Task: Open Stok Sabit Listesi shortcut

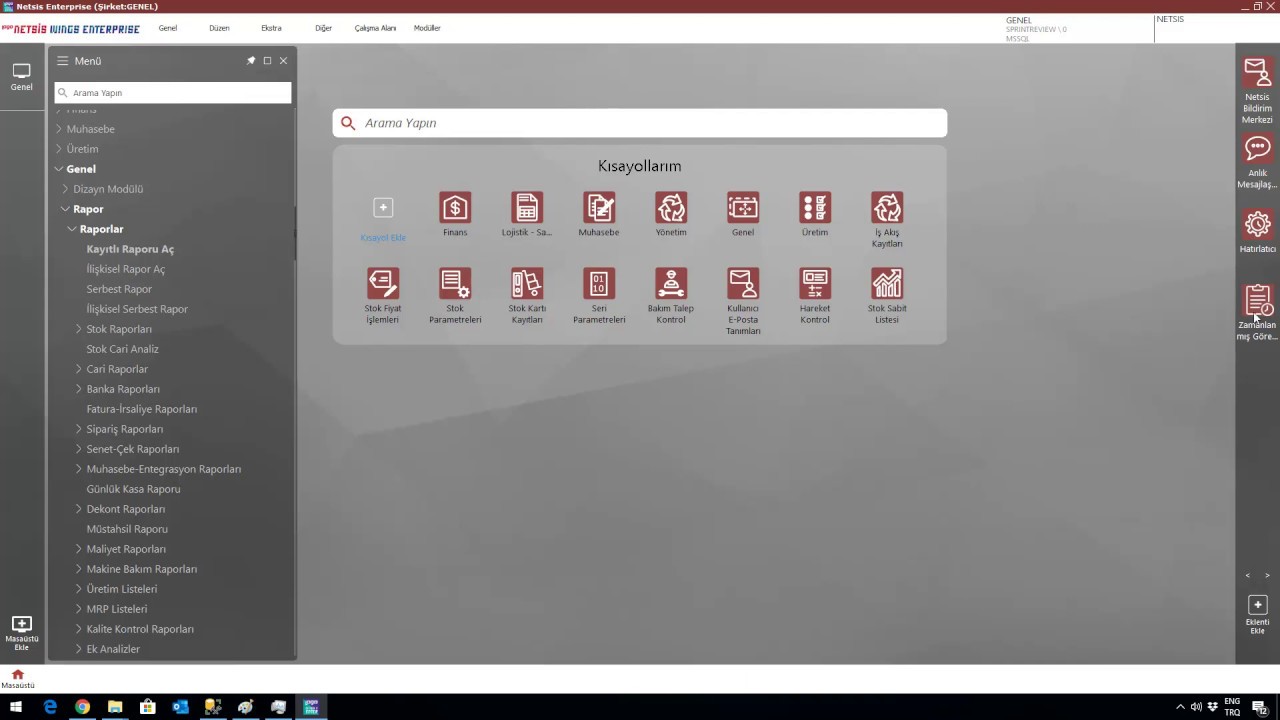Action: click(887, 284)
